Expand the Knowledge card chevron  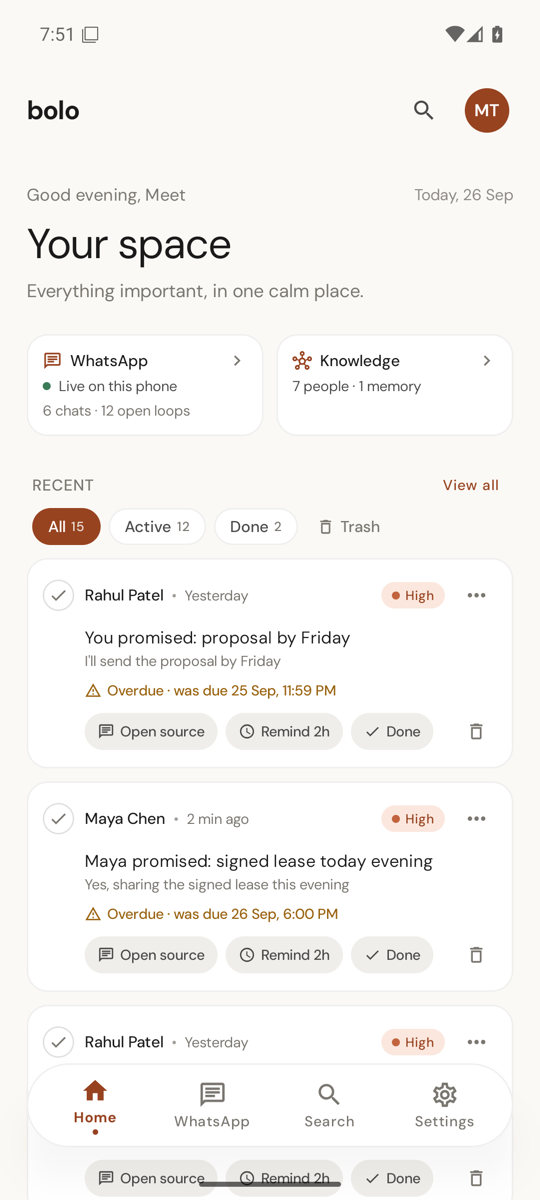[x=487, y=361]
